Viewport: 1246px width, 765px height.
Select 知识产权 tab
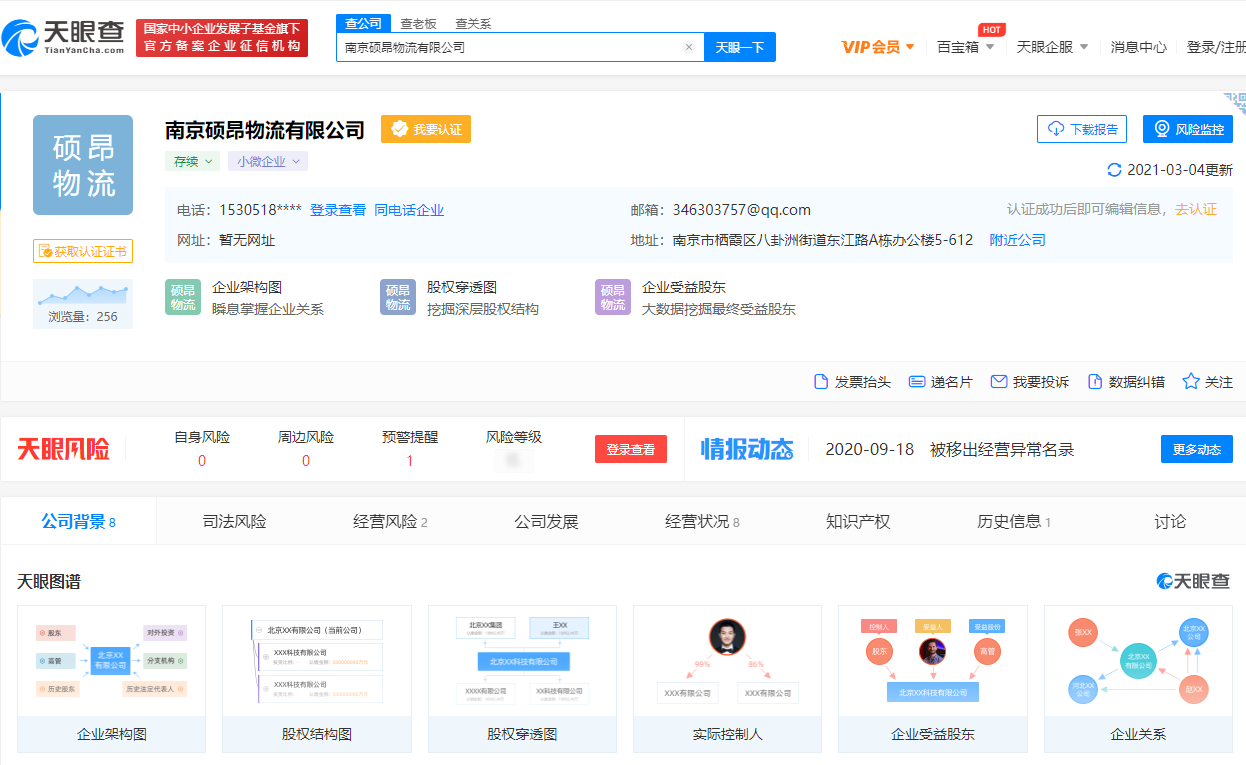[858, 521]
